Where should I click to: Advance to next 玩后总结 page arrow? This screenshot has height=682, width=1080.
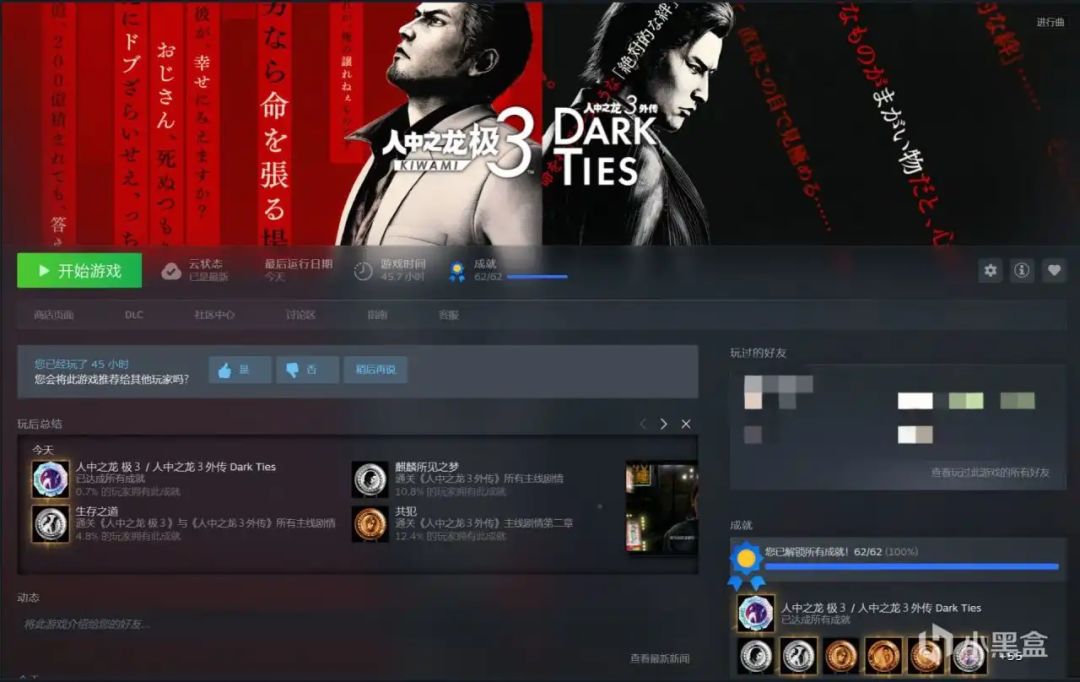[x=663, y=424]
